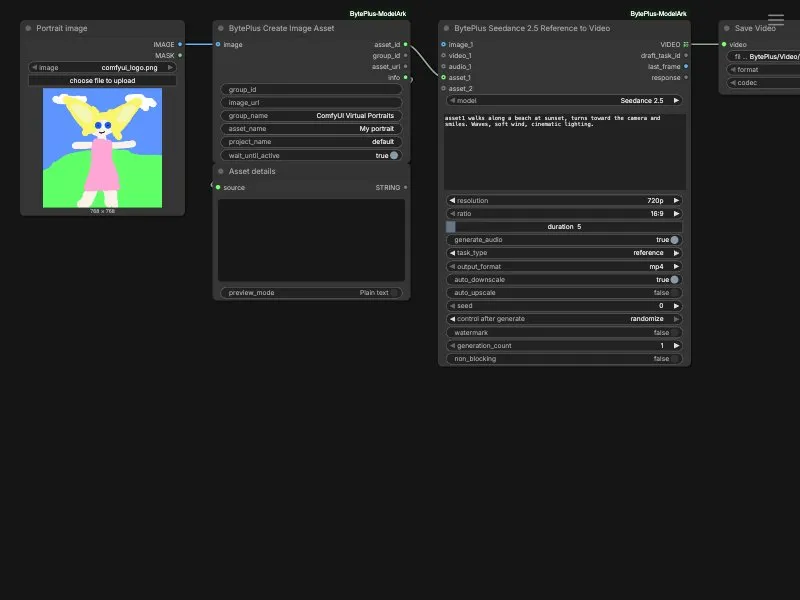Open the ratio 16:9 dropdown
This screenshot has height=600, width=800.
click(564, 214)
